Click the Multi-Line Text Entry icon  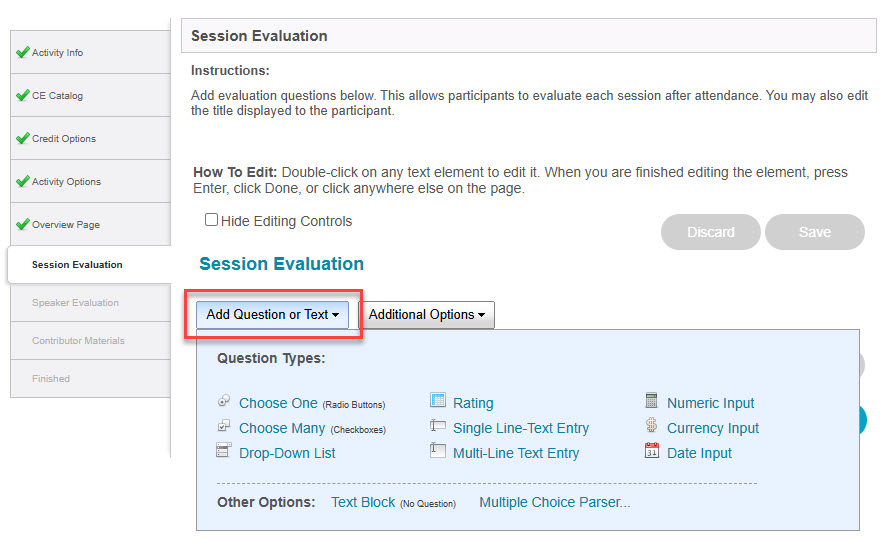[437, 450]
